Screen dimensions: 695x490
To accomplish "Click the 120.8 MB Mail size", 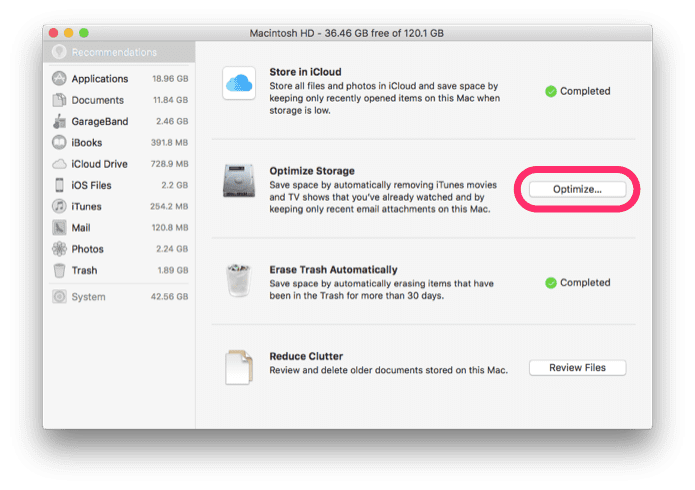I will click(x=170, y=227).
